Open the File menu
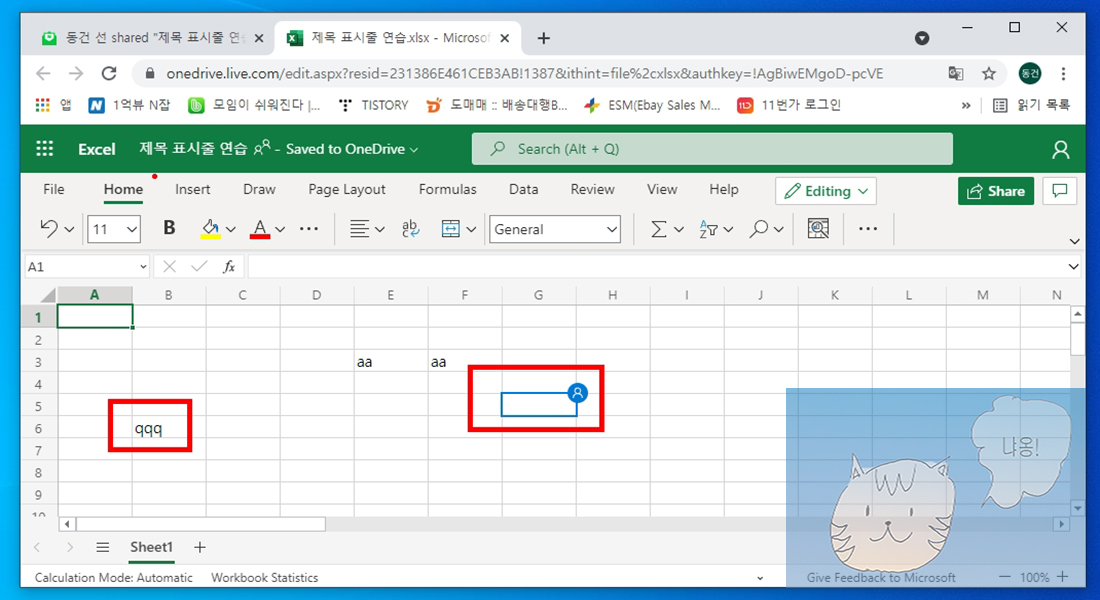This screenshot has height=600, width=1100. click(53, 189)
